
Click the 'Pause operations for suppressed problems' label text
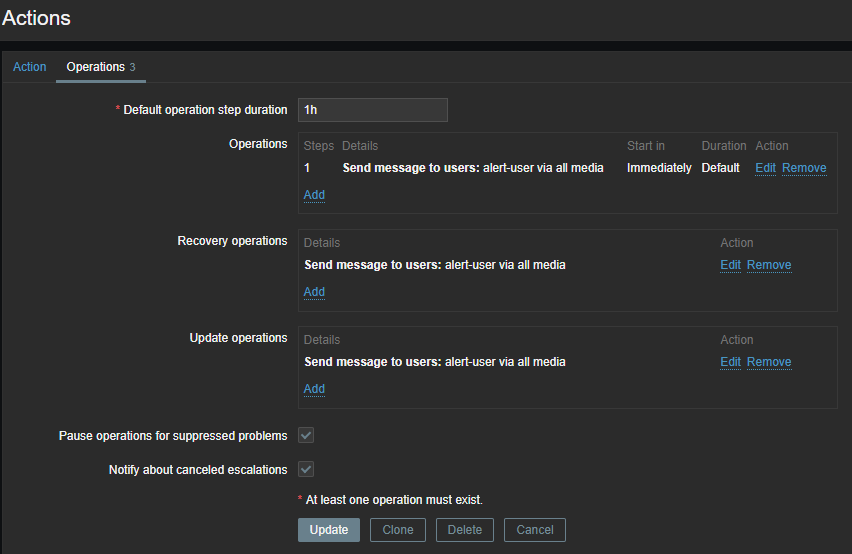click(173, 436)
